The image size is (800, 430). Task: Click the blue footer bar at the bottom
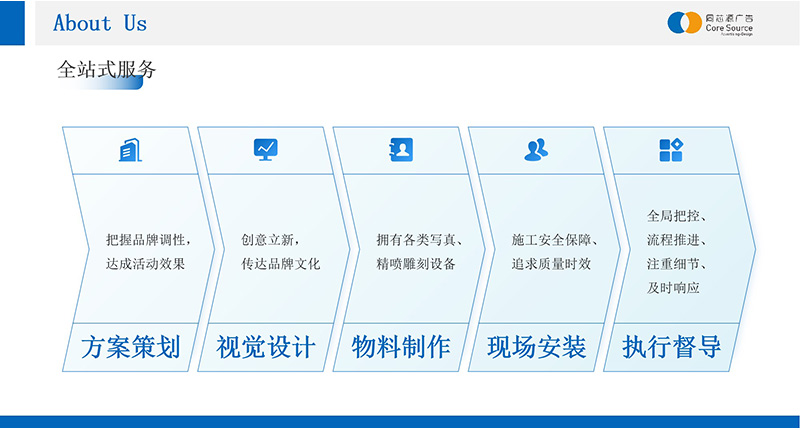point(400,422)
